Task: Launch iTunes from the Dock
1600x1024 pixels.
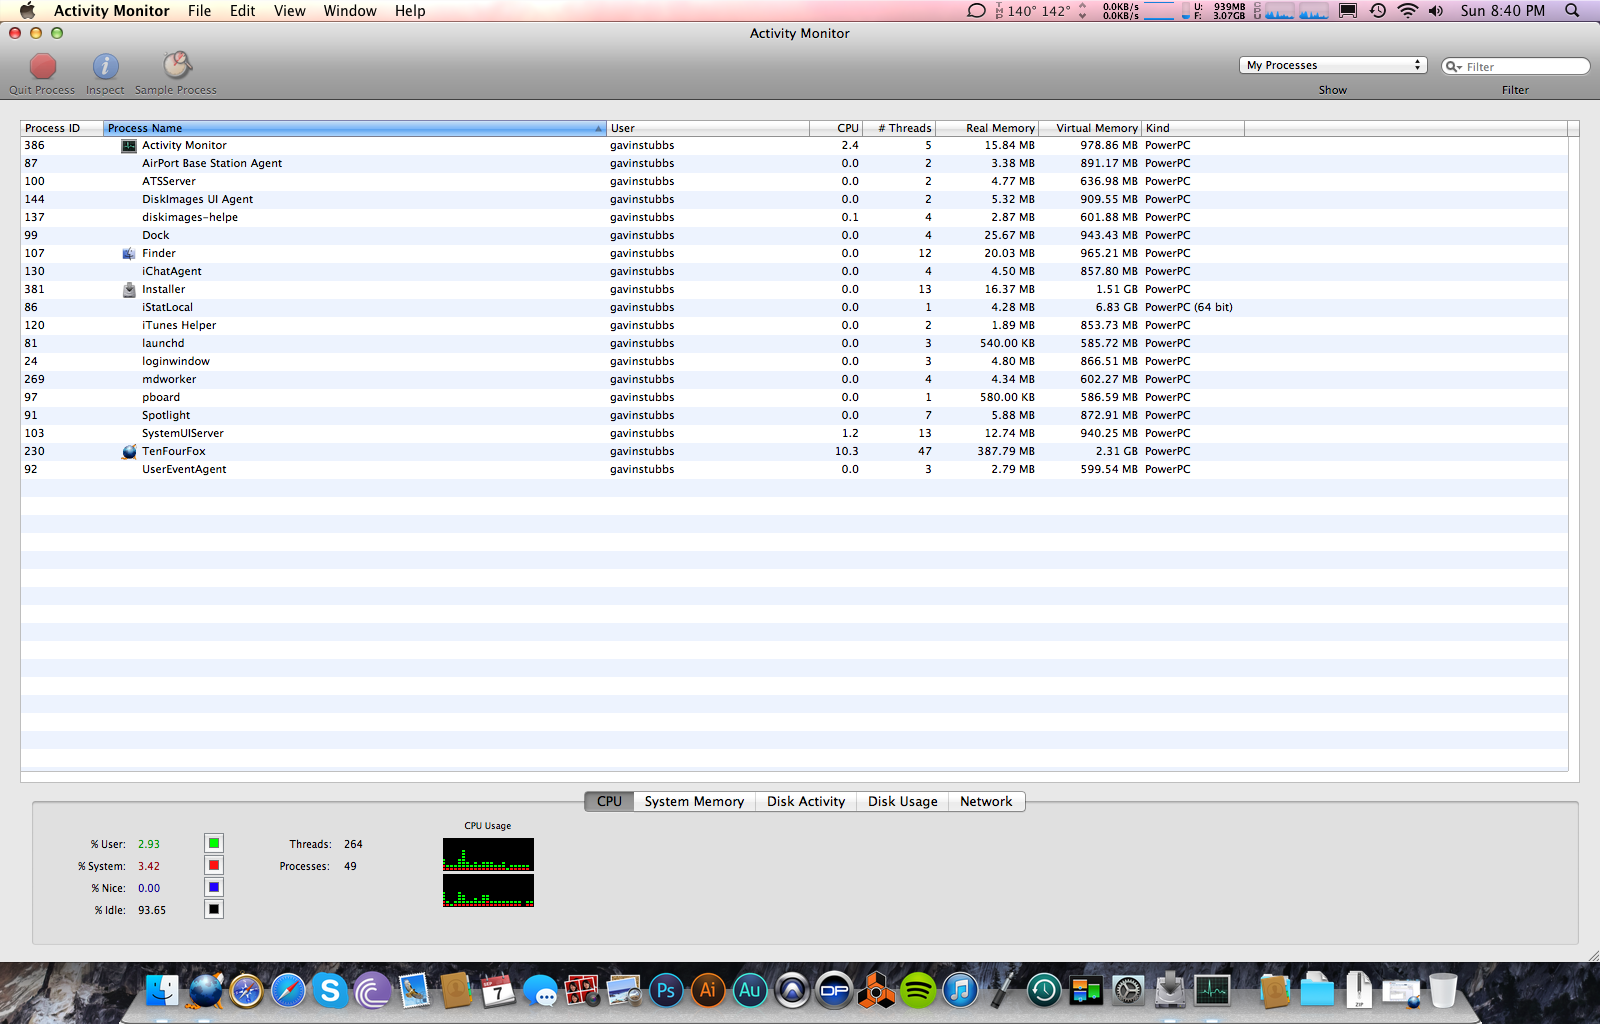Action: coord(960,990)
